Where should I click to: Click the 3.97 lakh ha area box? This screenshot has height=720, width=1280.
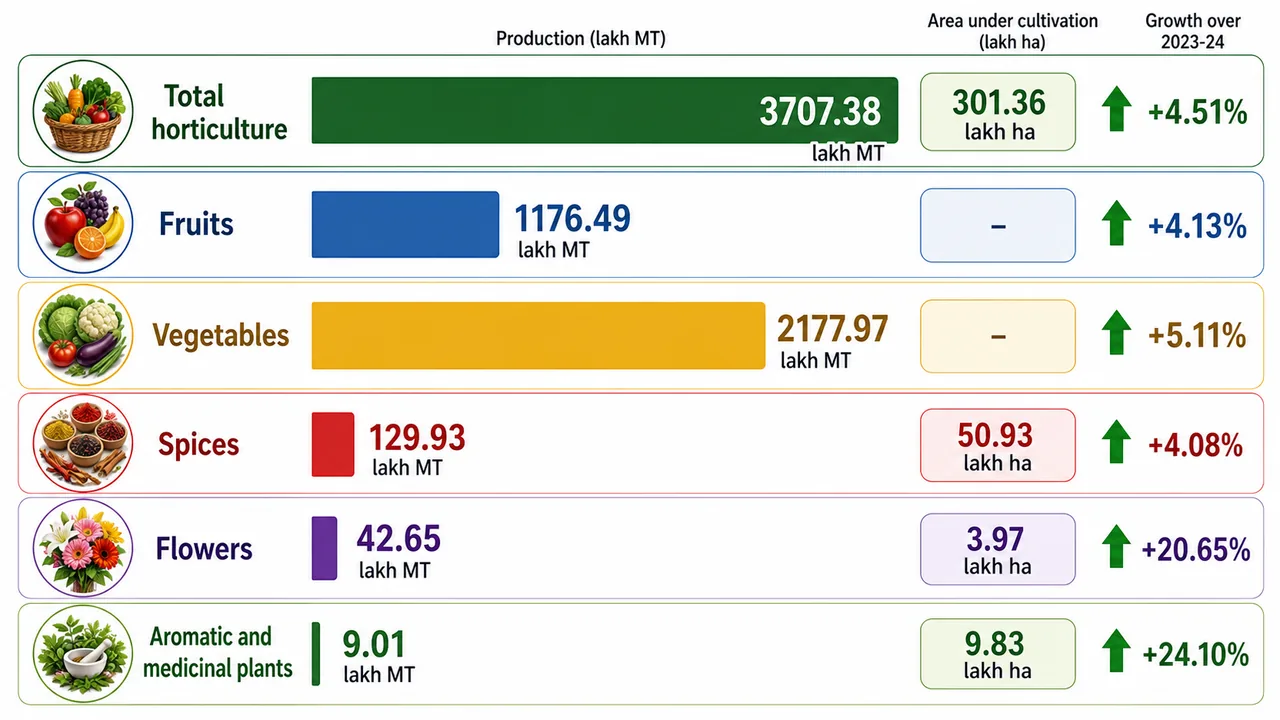click(x=998, y=549)
